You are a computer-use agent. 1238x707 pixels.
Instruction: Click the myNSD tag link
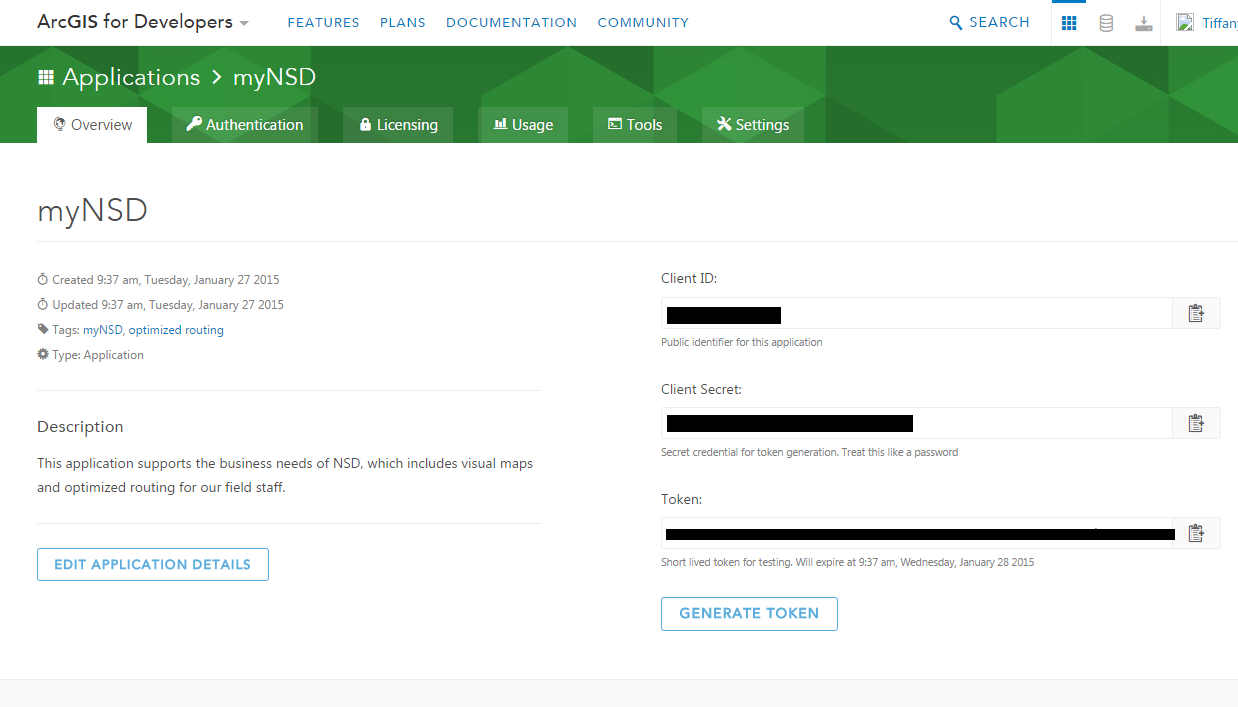click(103, 330)
